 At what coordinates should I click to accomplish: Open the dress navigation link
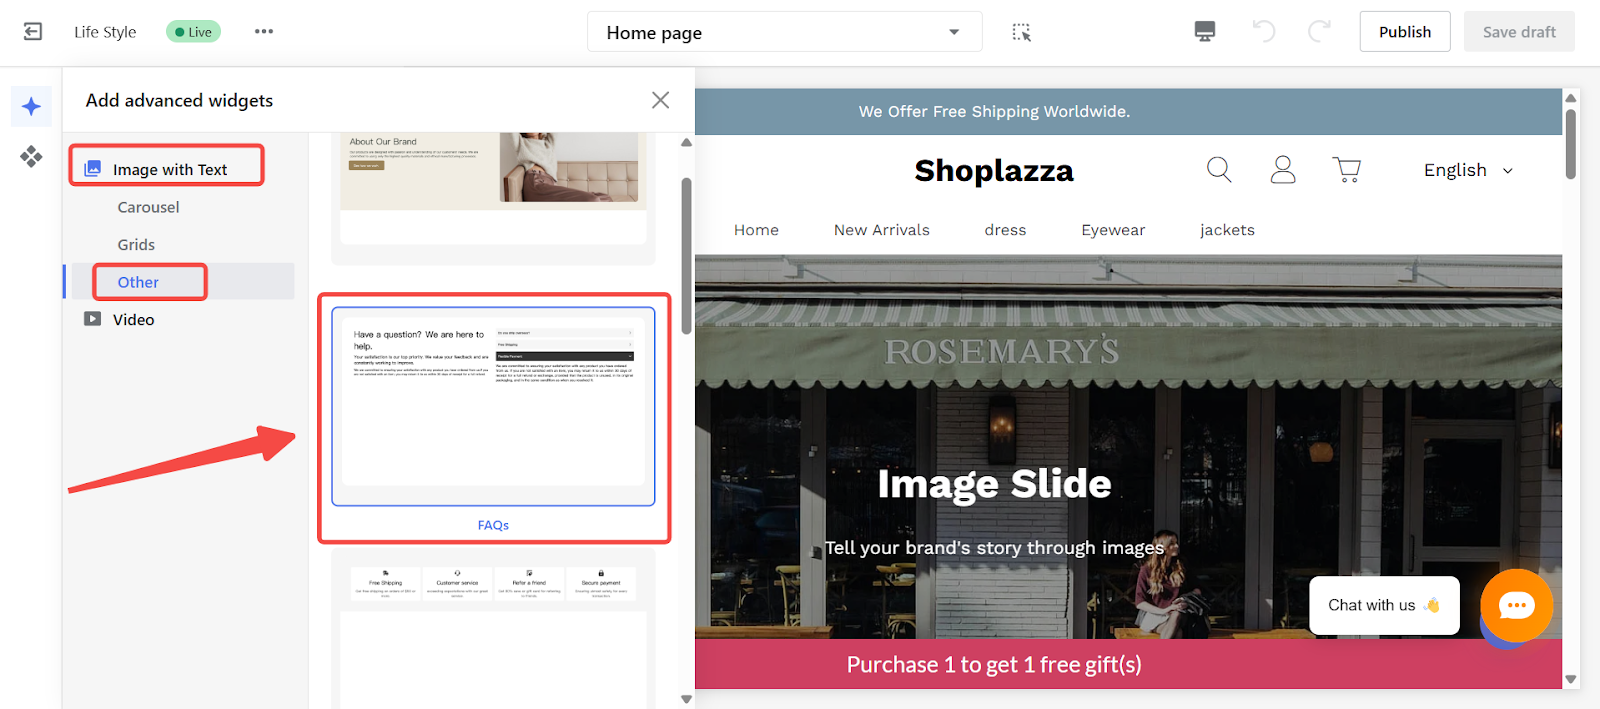[1005, 230]
